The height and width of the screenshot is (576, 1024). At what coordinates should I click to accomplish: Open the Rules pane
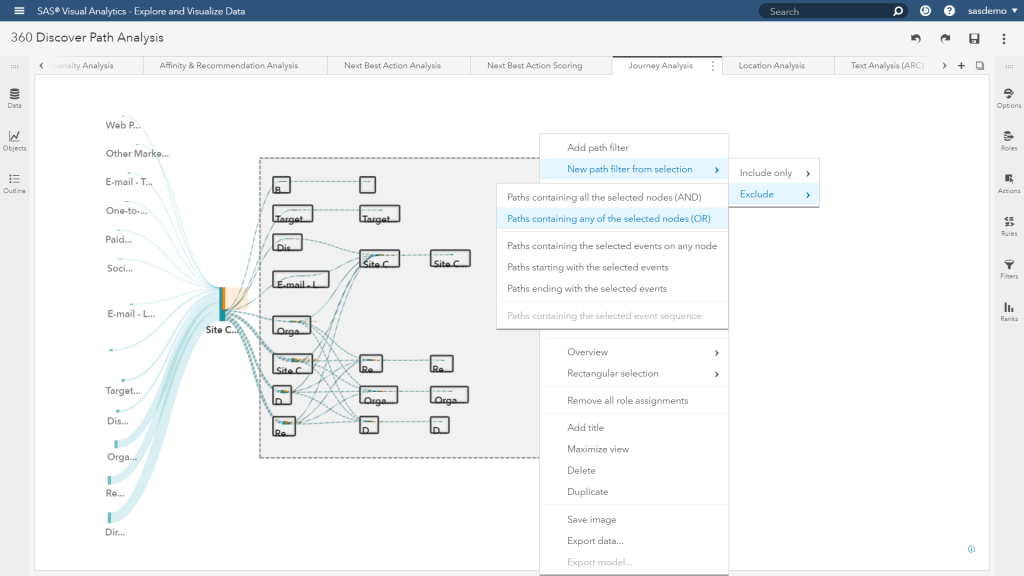coord(1009,226)
